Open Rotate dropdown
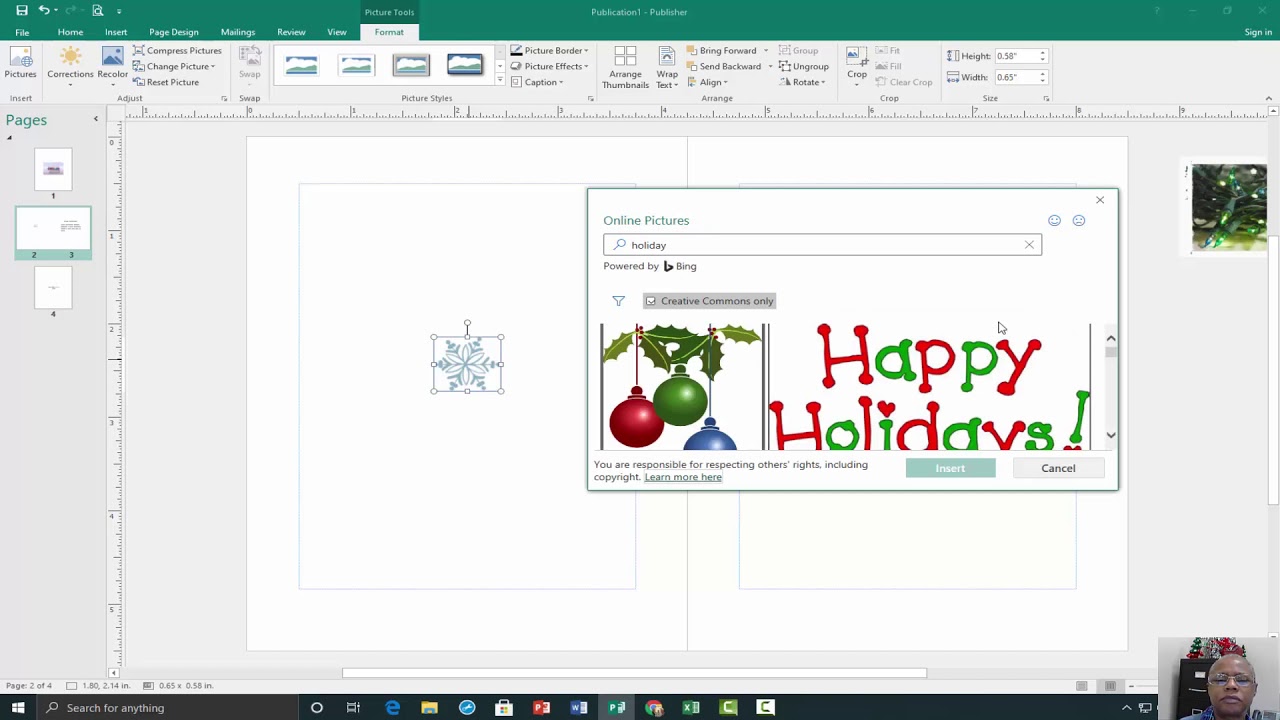 click(x=803, y=82)
